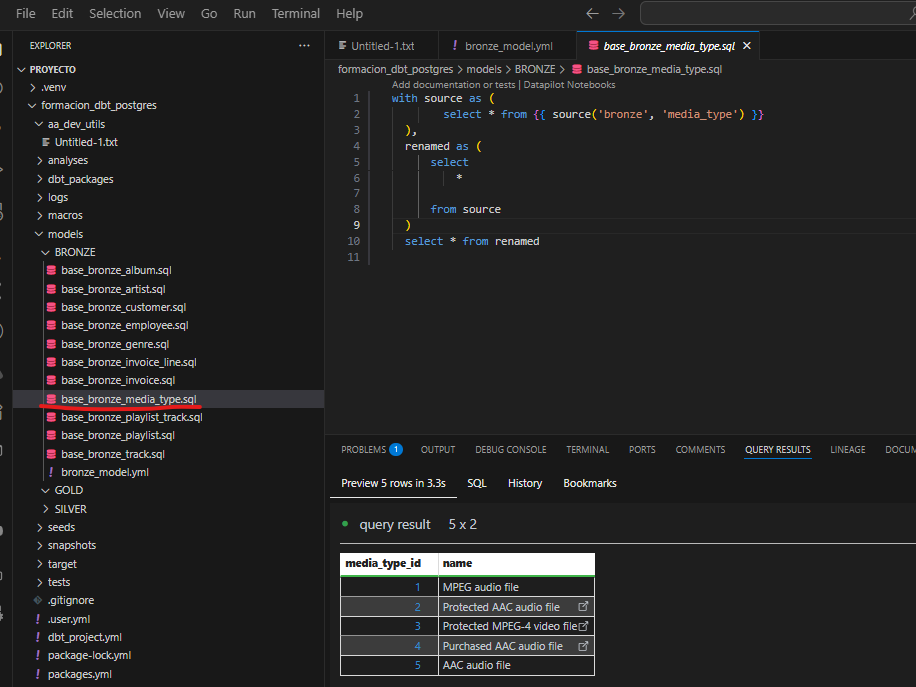Open expand icon on Protected AAC audio file
Viewport: 916px width, 687px height.
tap(584, 607)
